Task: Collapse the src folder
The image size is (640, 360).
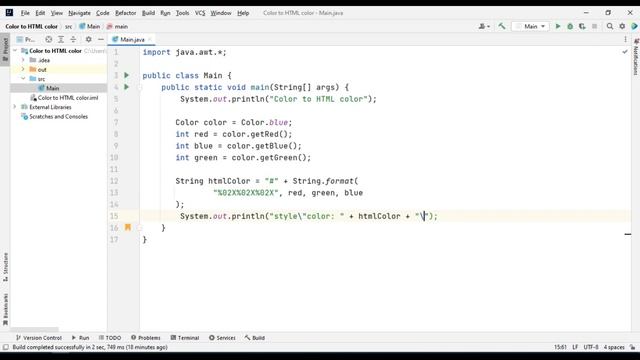Action: click(x=23, y=78)
